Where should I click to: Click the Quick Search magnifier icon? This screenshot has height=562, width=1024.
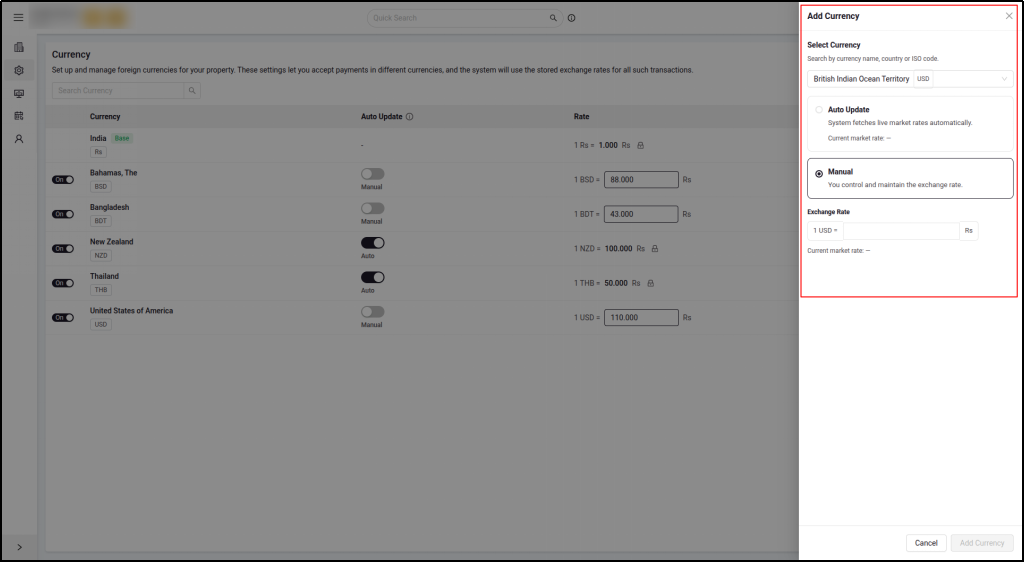pos(553,18)
